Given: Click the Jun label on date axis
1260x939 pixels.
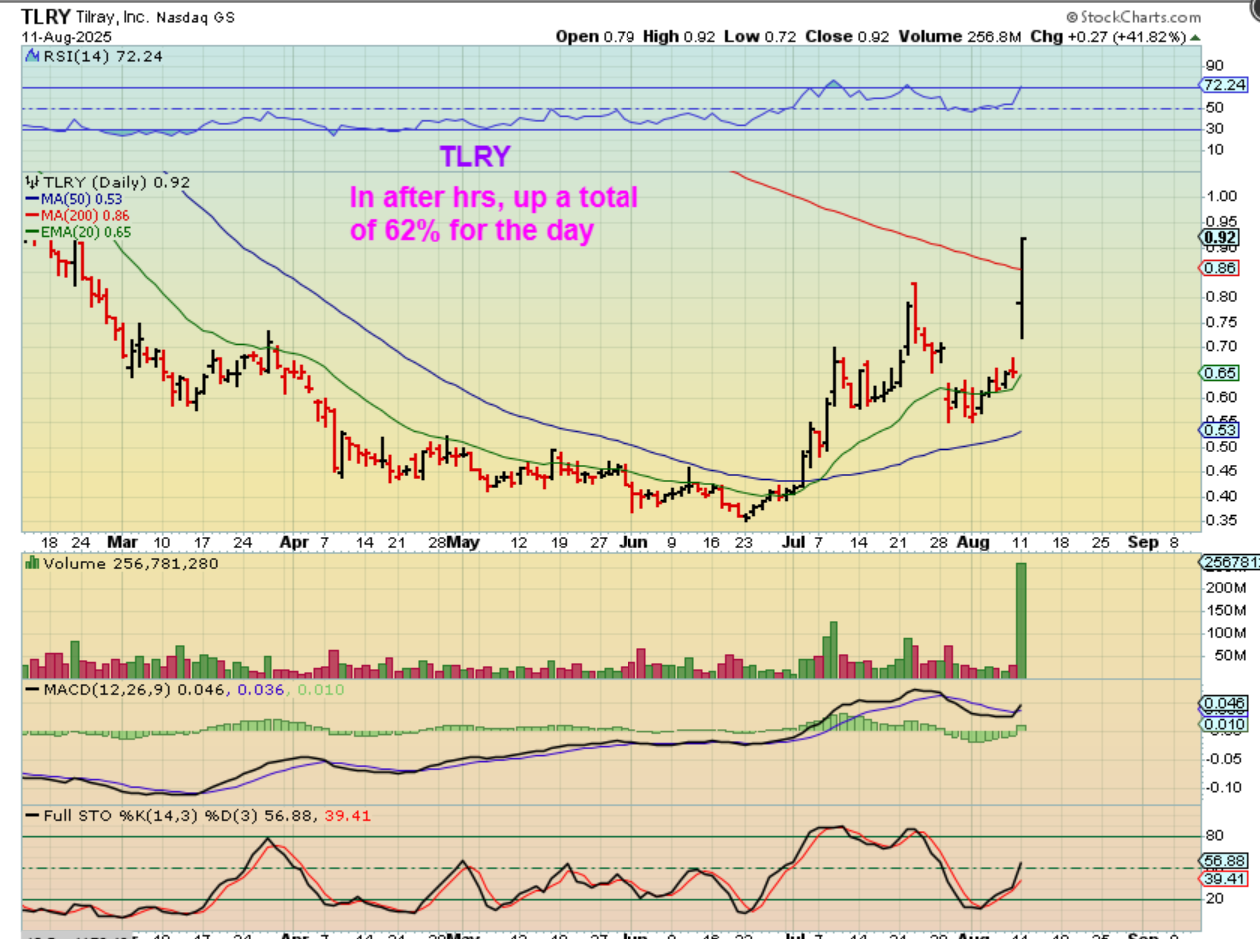Looking at the screenshot, I should 634,541.
